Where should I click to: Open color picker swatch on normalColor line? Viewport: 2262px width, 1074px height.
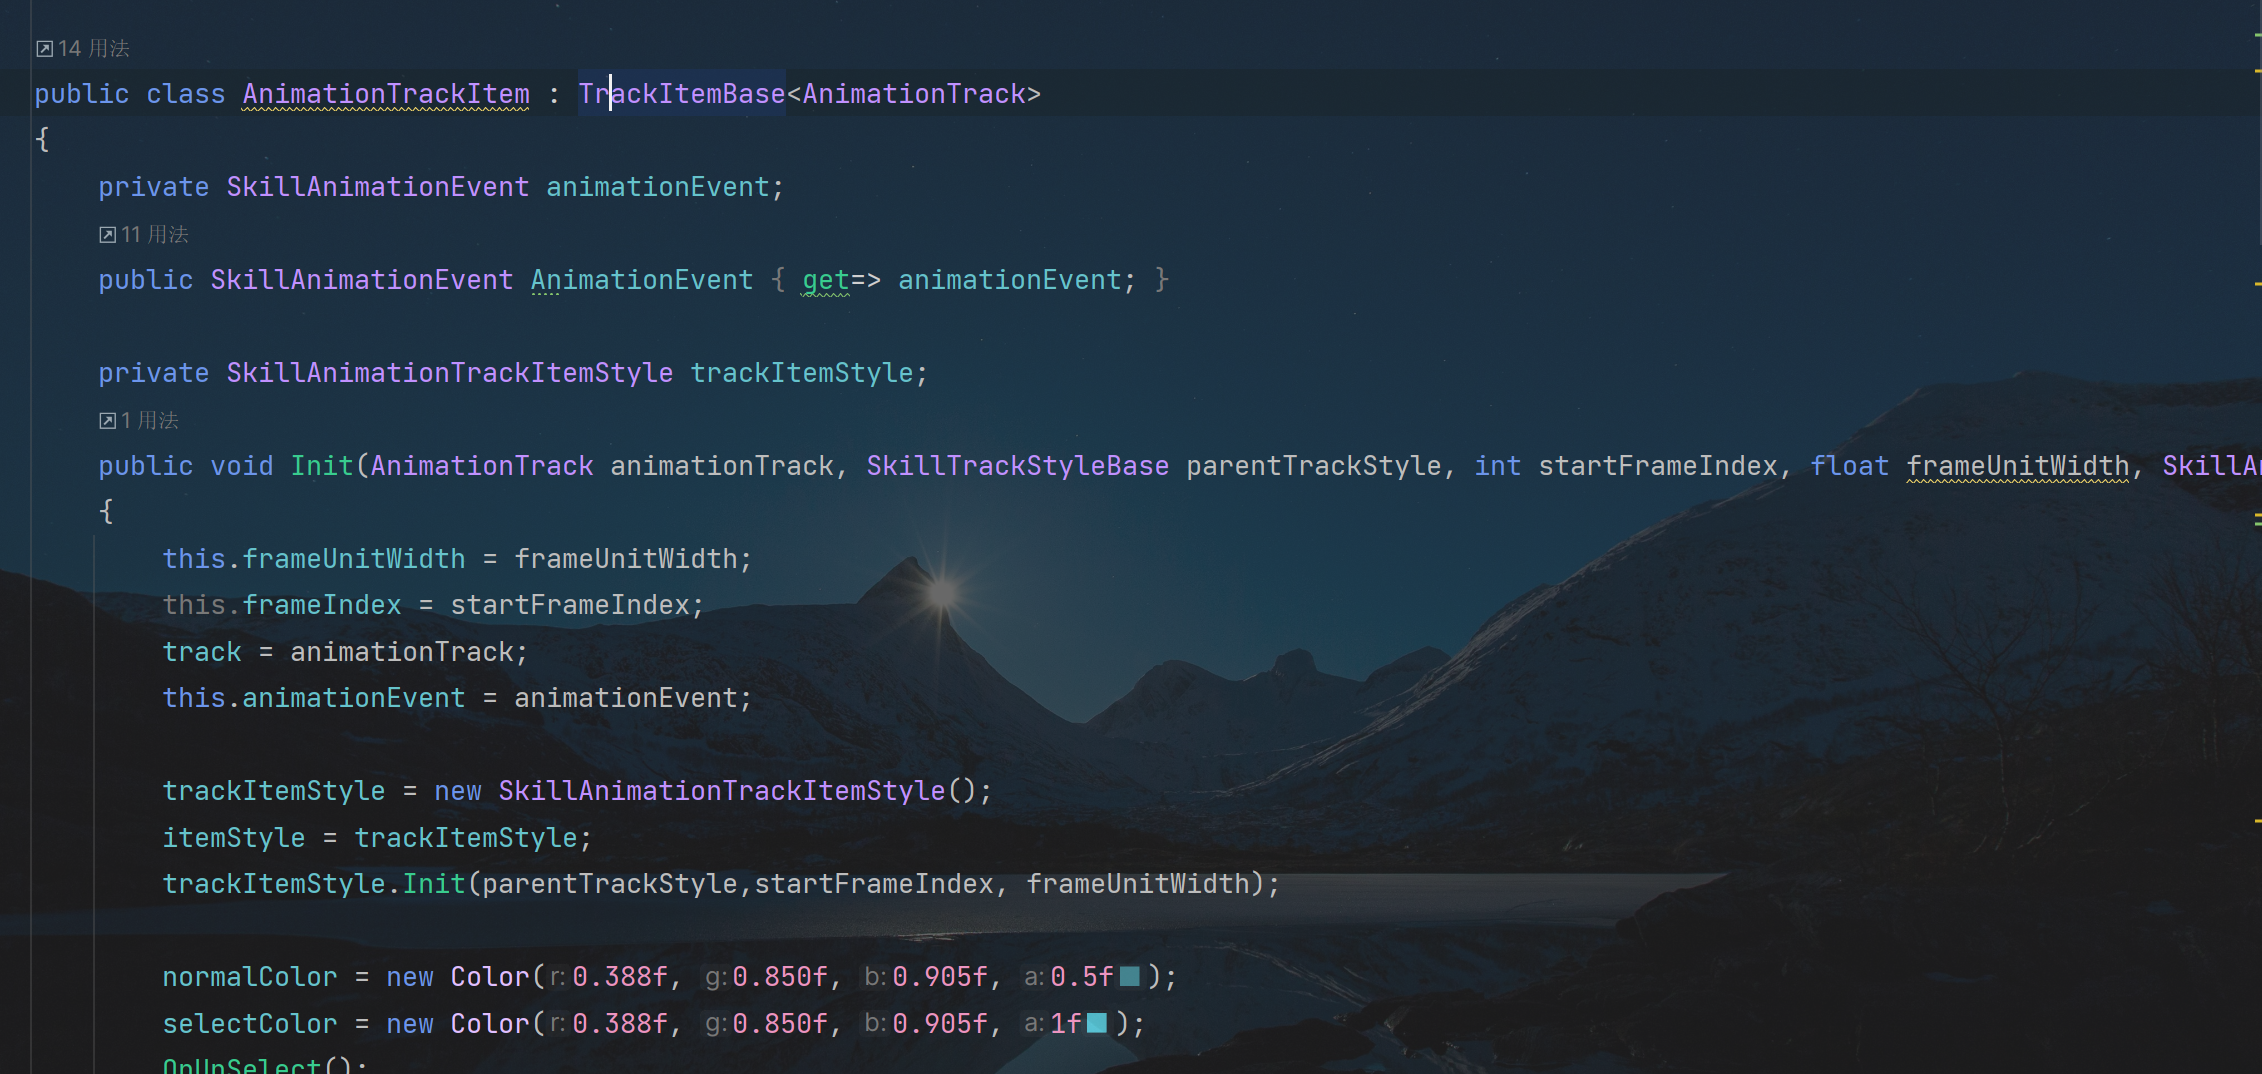pyautogui.click(x=1130, y=977)
